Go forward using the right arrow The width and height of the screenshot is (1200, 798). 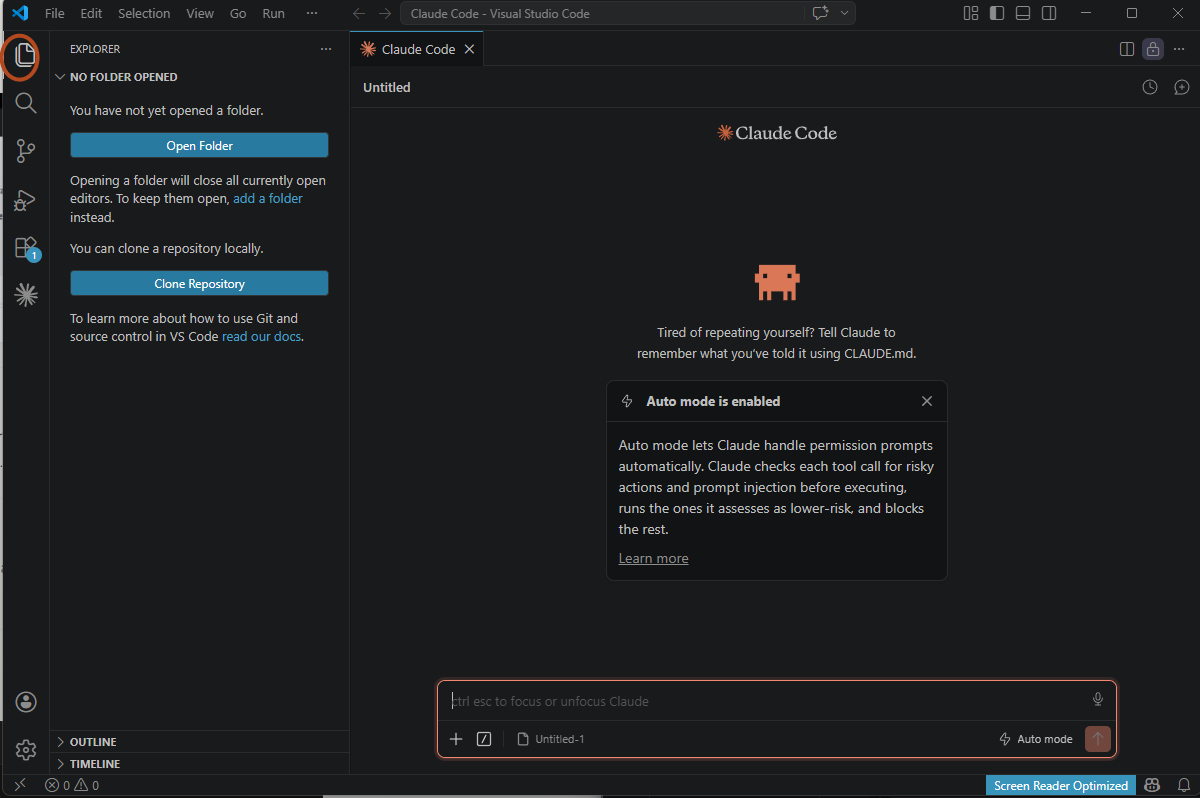tap(385, 14)
